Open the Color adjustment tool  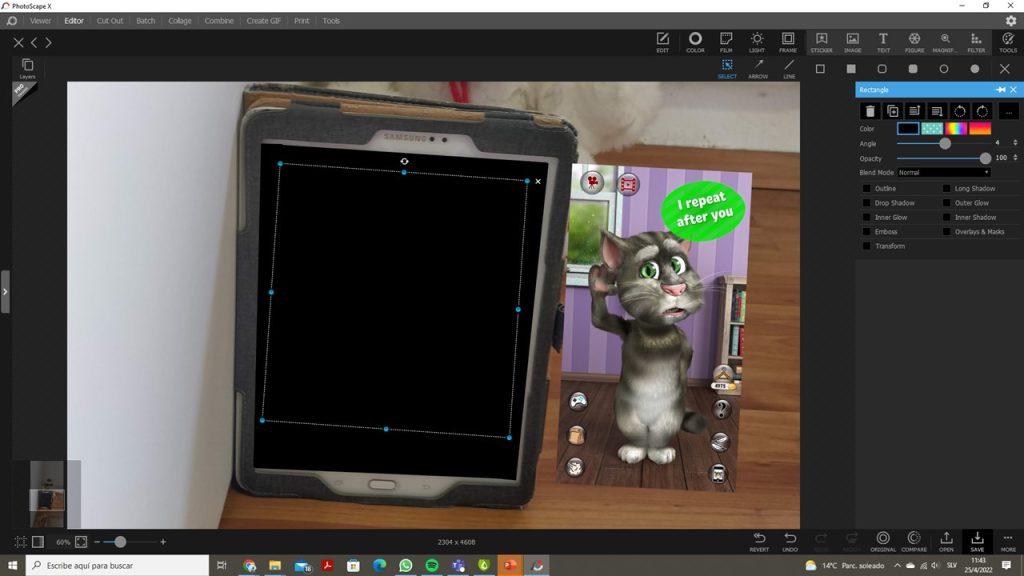695,42
